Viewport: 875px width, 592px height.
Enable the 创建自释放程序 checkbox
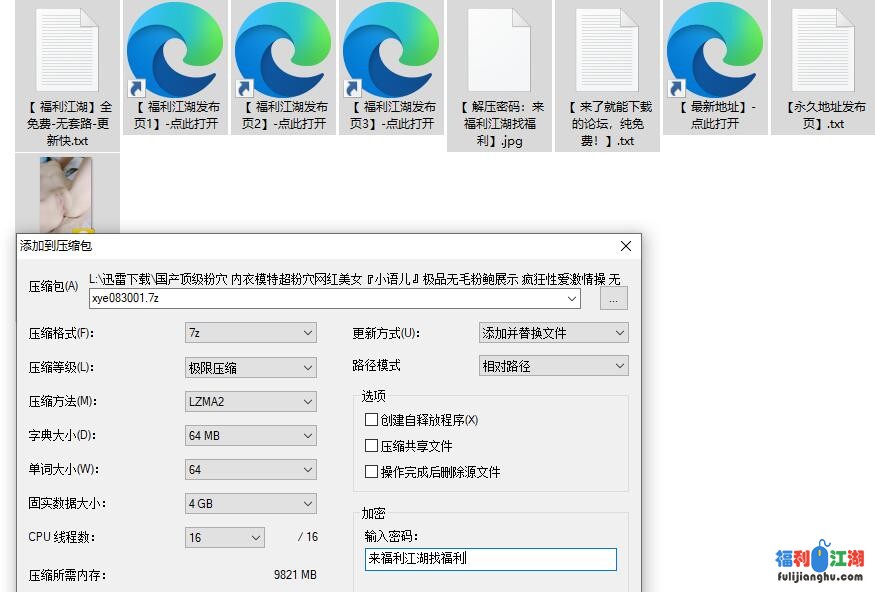372,420
